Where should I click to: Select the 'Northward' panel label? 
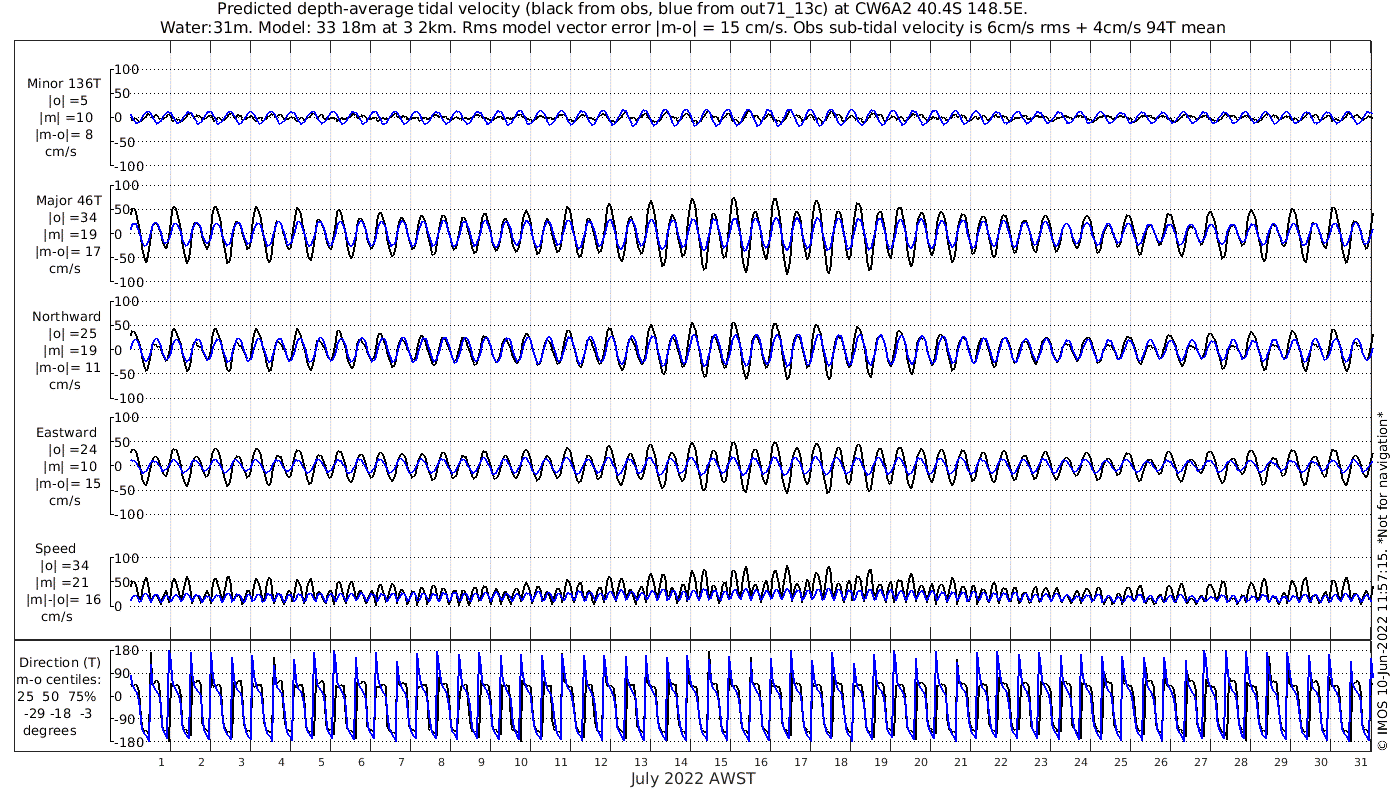click(x=66, y=316)
